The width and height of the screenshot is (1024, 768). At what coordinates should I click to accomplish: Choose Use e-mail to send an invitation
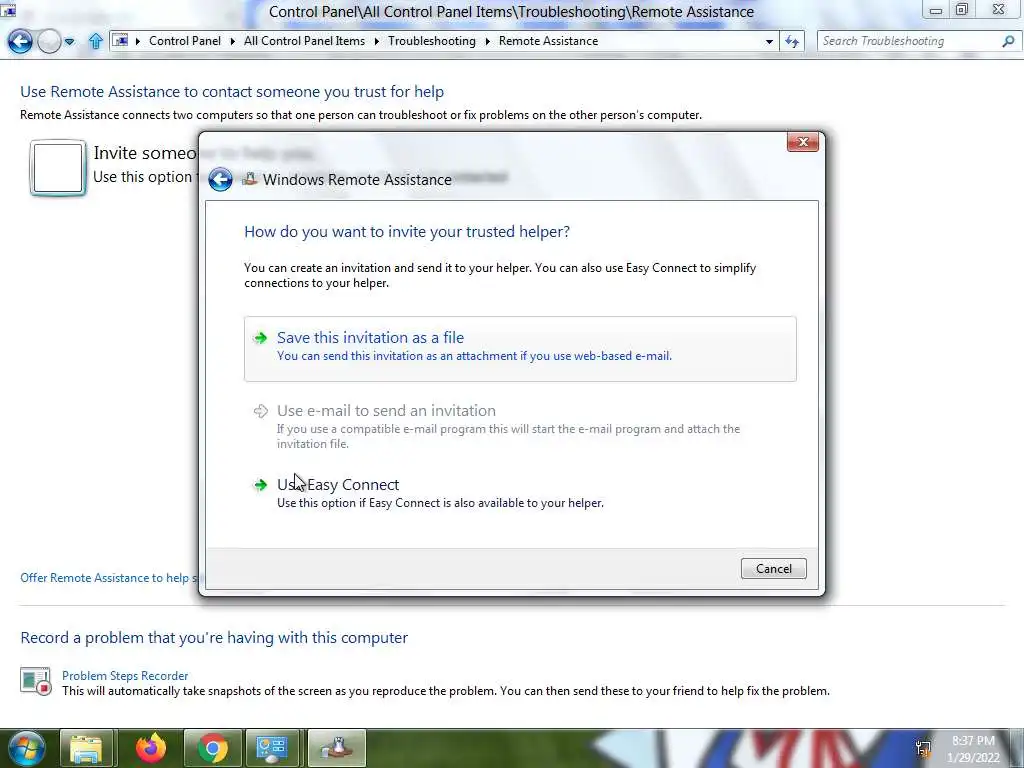click(520, 426)
